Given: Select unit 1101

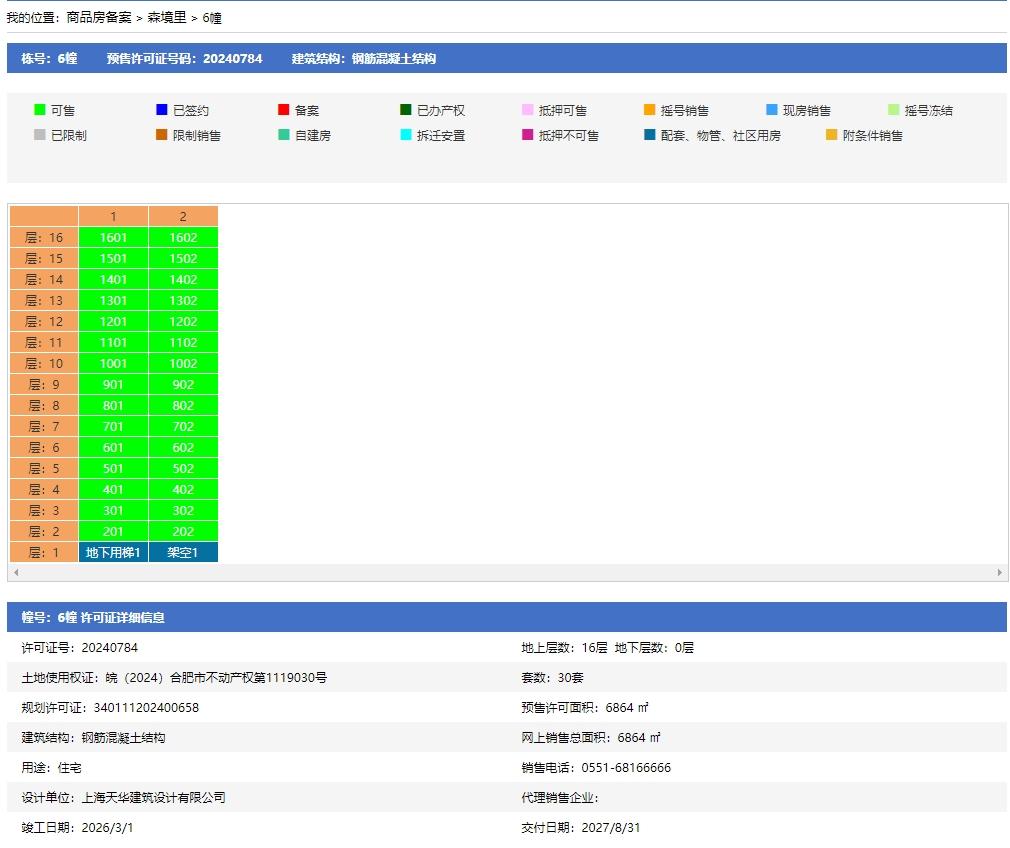Looking at the screenshot, I should [113, 342].
